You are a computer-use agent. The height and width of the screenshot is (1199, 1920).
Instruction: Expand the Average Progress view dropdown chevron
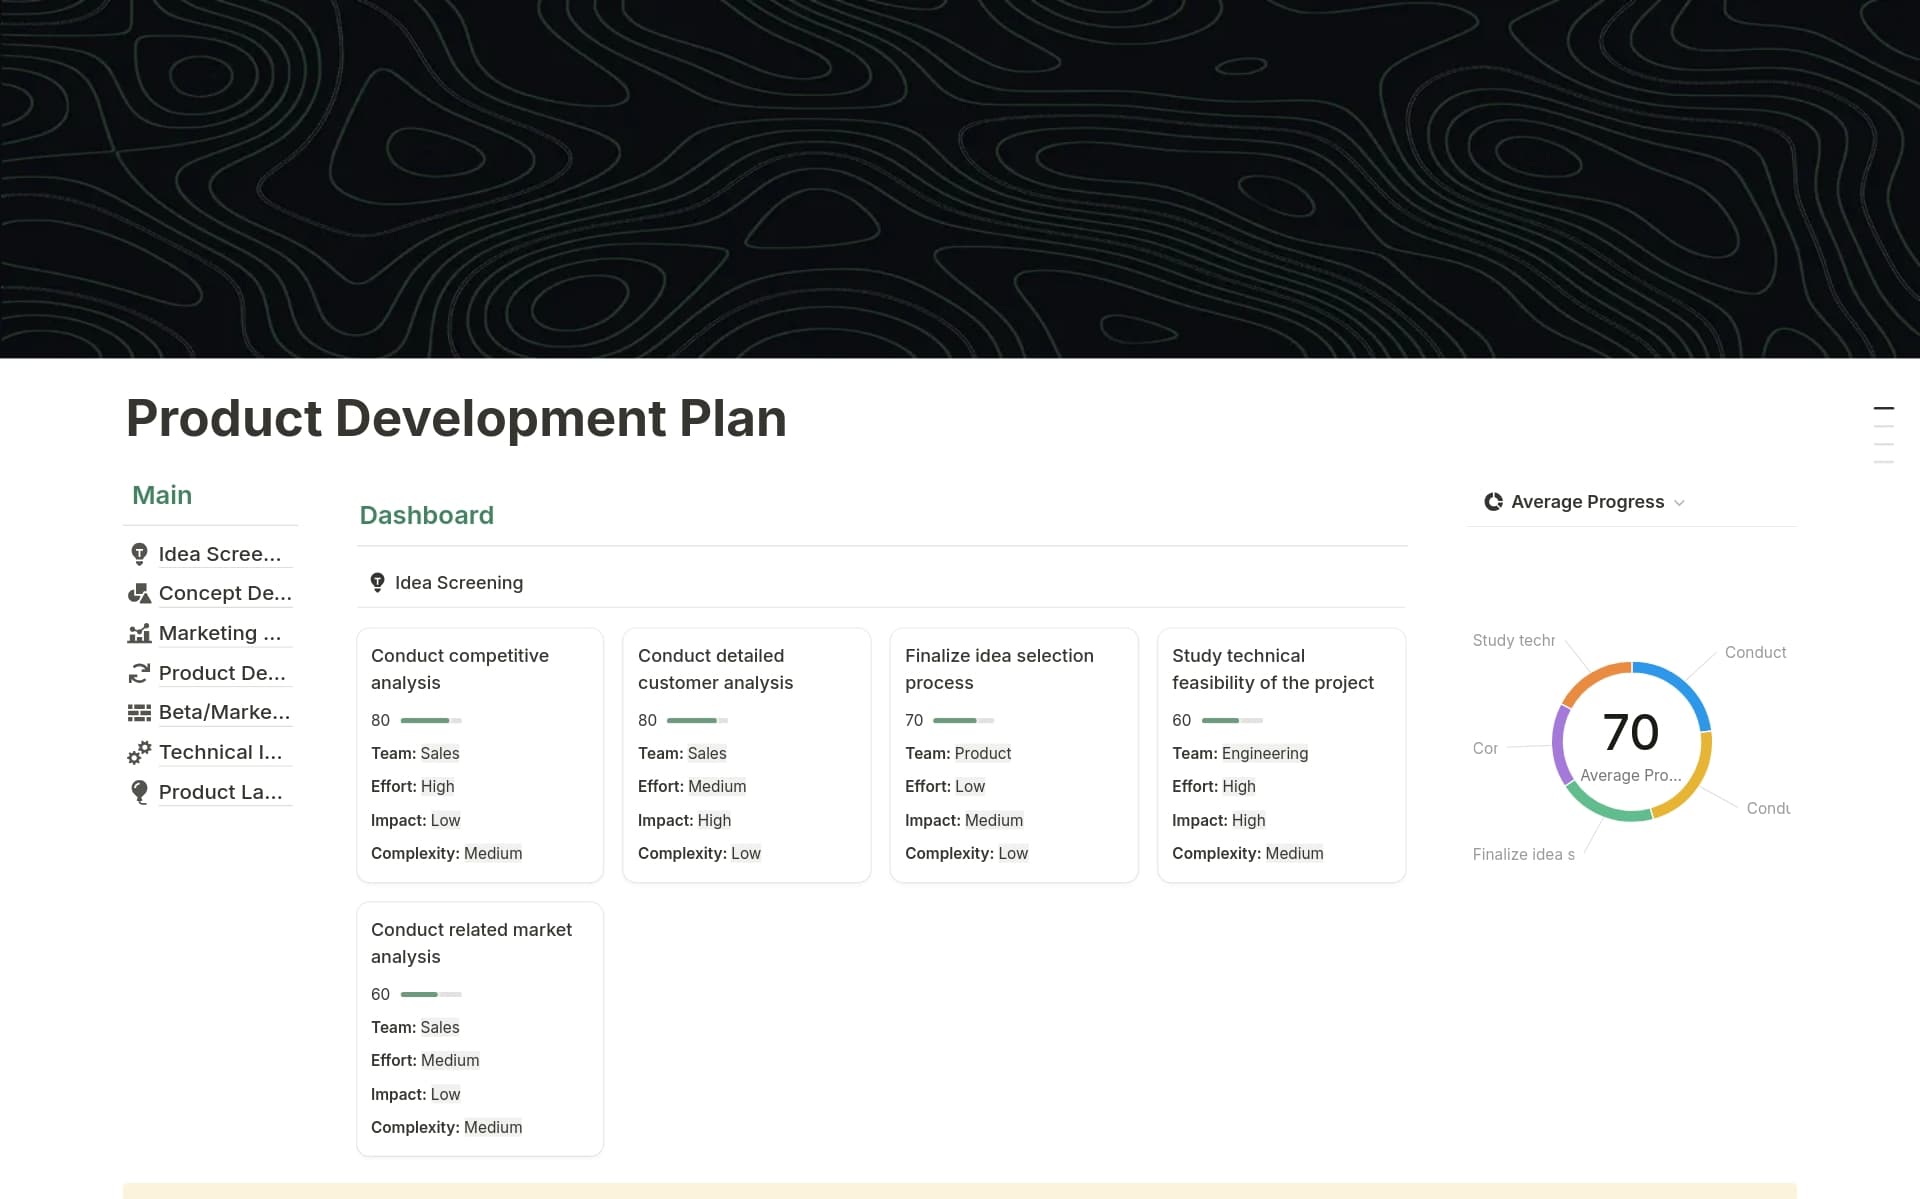(1679, 503)
